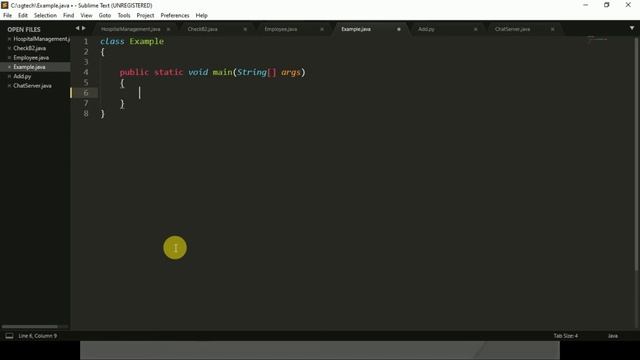Open the Java syntax selector
Image resolution: width=640 pixels, height=360 pixels.
[x=613, y=336]
